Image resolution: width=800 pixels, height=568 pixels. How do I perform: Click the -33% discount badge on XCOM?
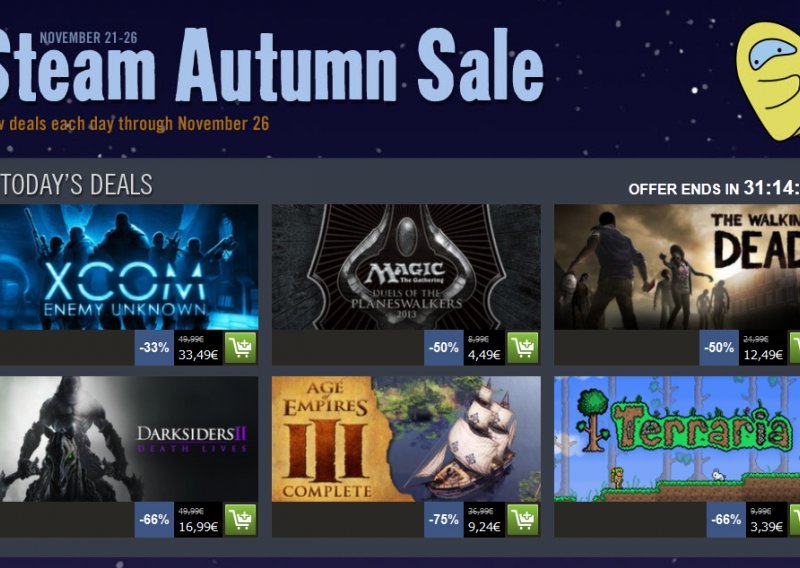[154, 348]
